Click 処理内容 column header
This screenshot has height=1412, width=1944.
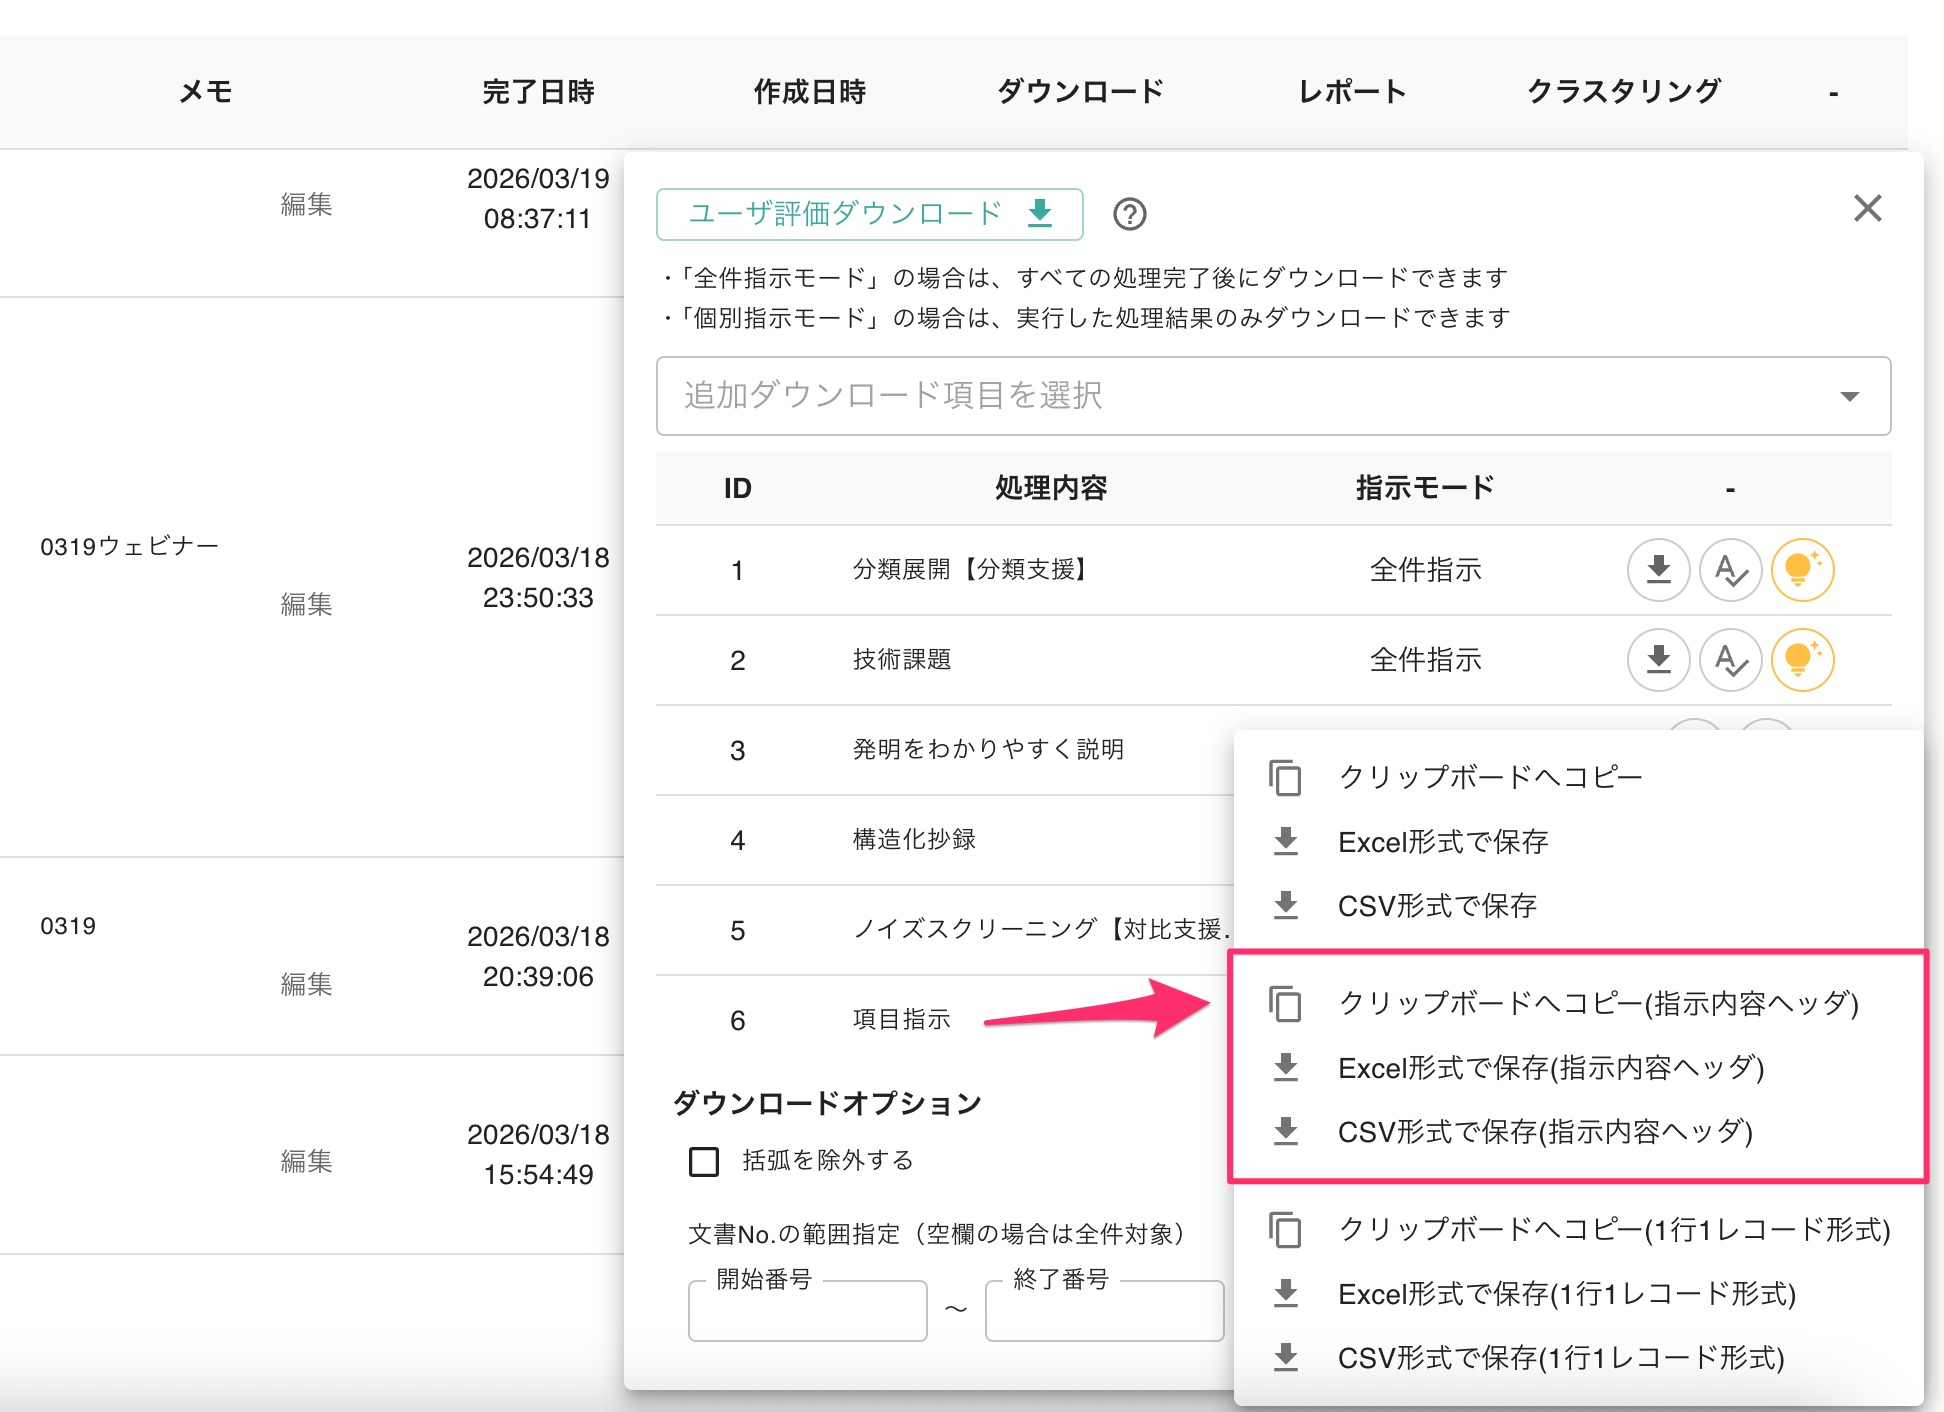pyautogui.click(x=1051, y=488)
